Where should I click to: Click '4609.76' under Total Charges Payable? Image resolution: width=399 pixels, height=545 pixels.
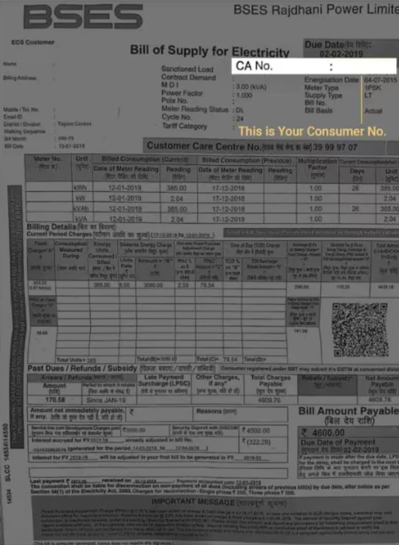point(269,400)
